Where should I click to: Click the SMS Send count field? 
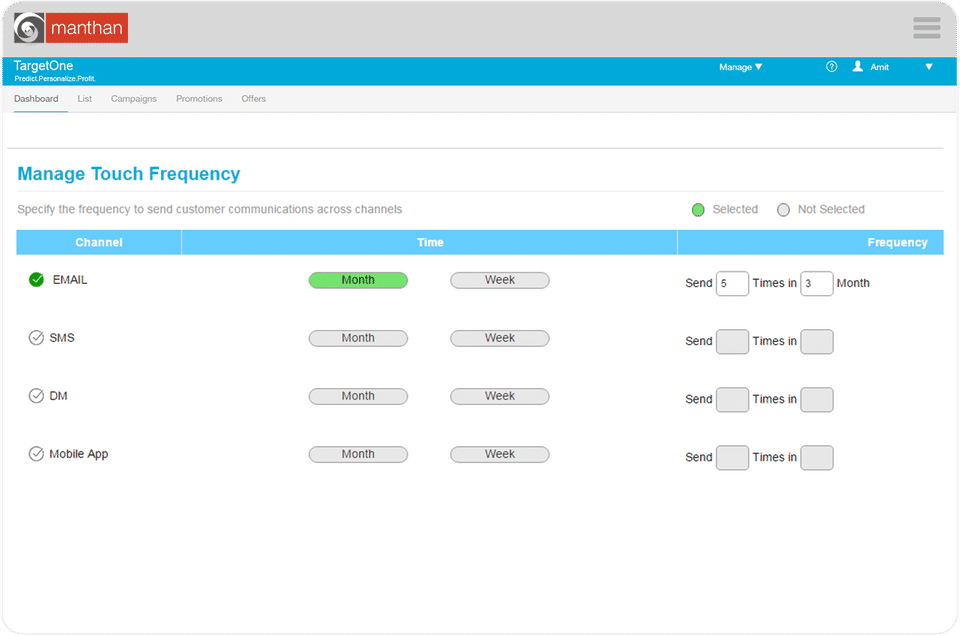(x=732, y=342)
